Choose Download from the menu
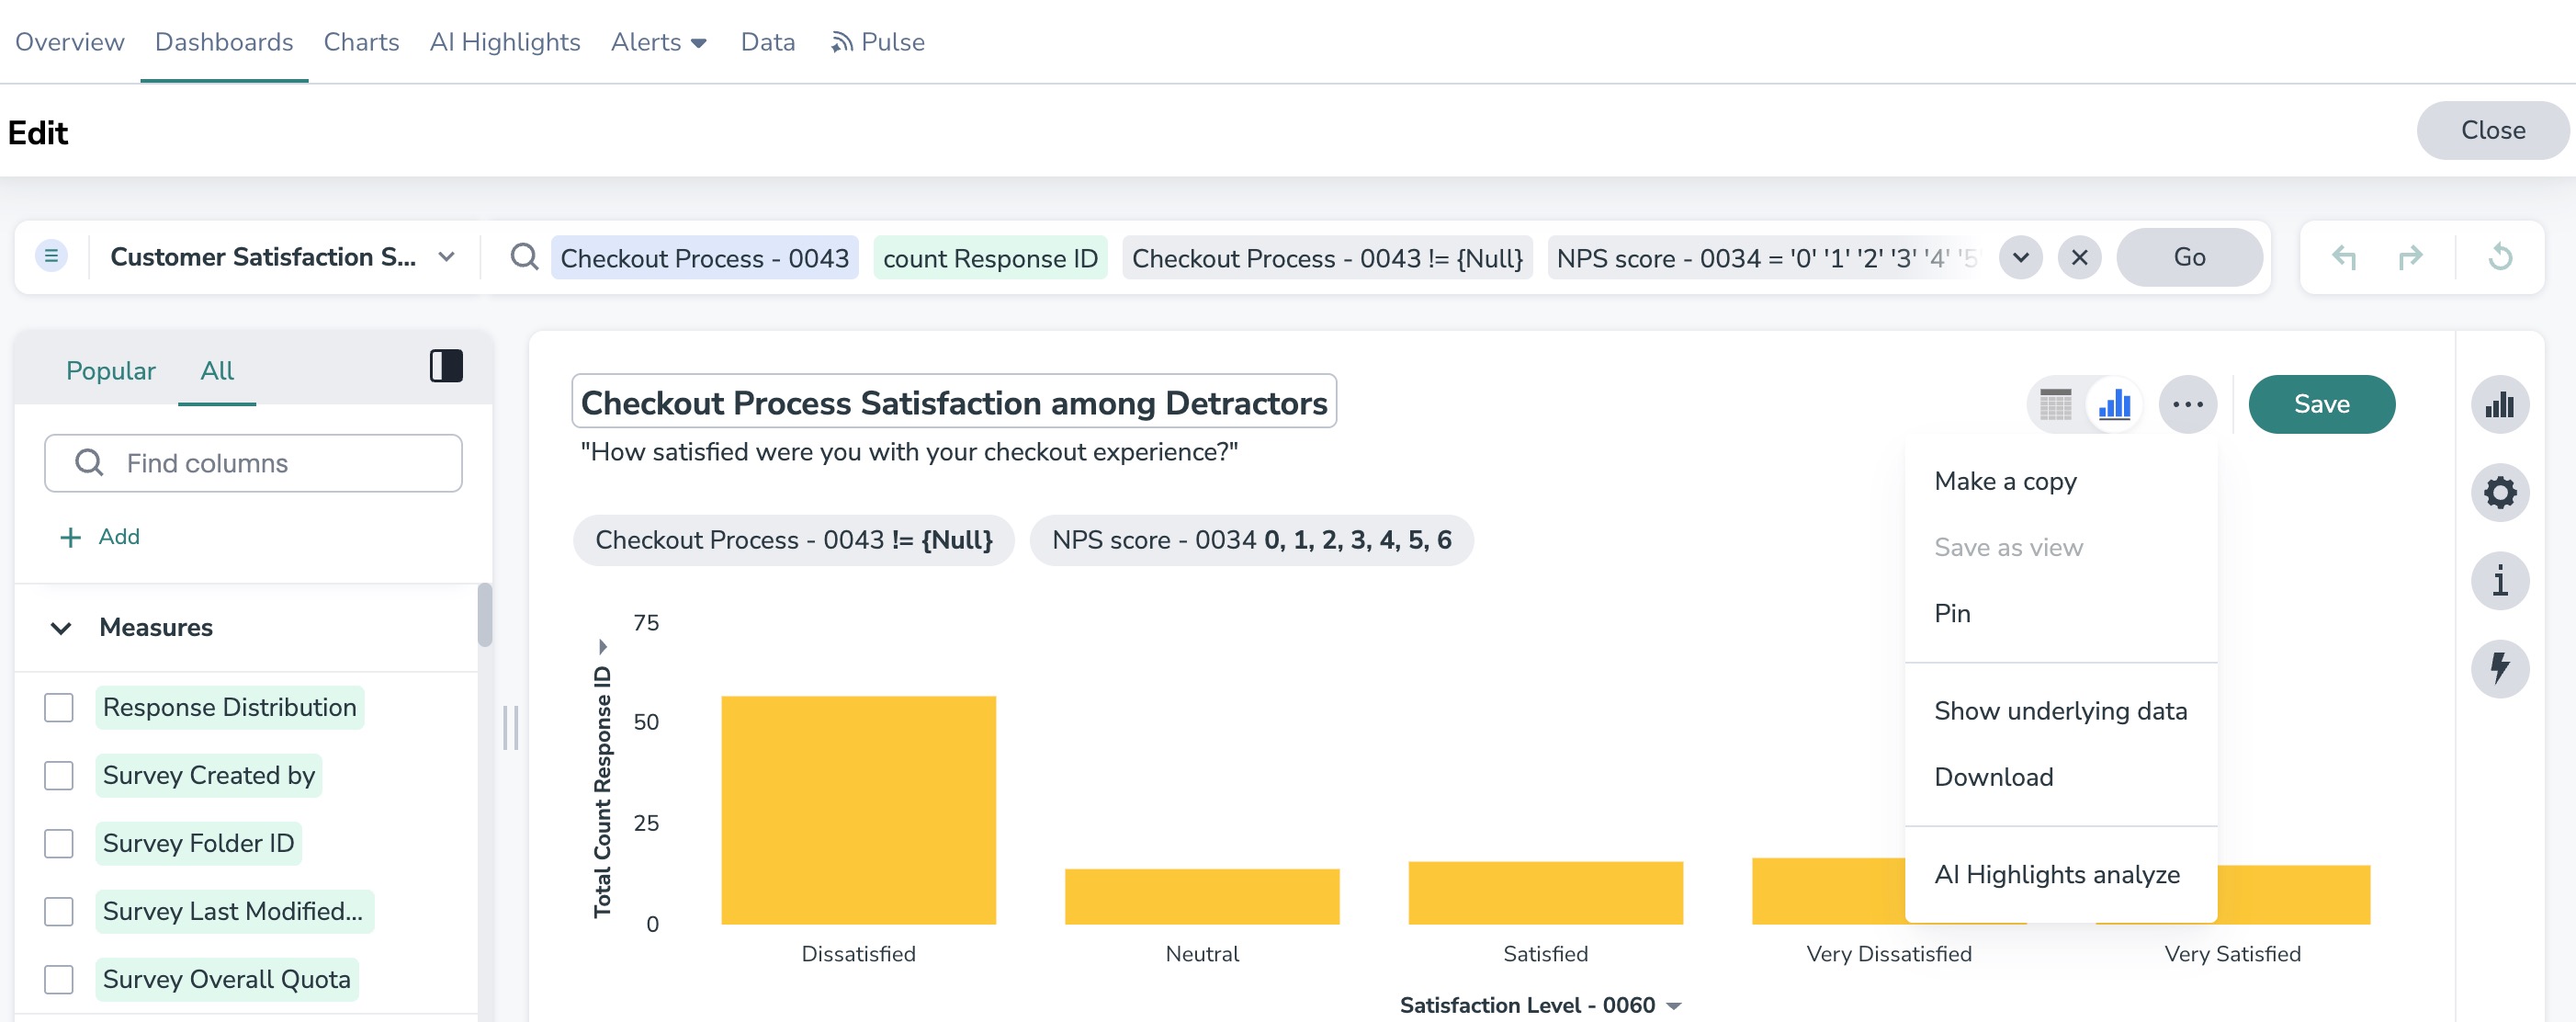2576x1022 pixels. [1993, 777]
